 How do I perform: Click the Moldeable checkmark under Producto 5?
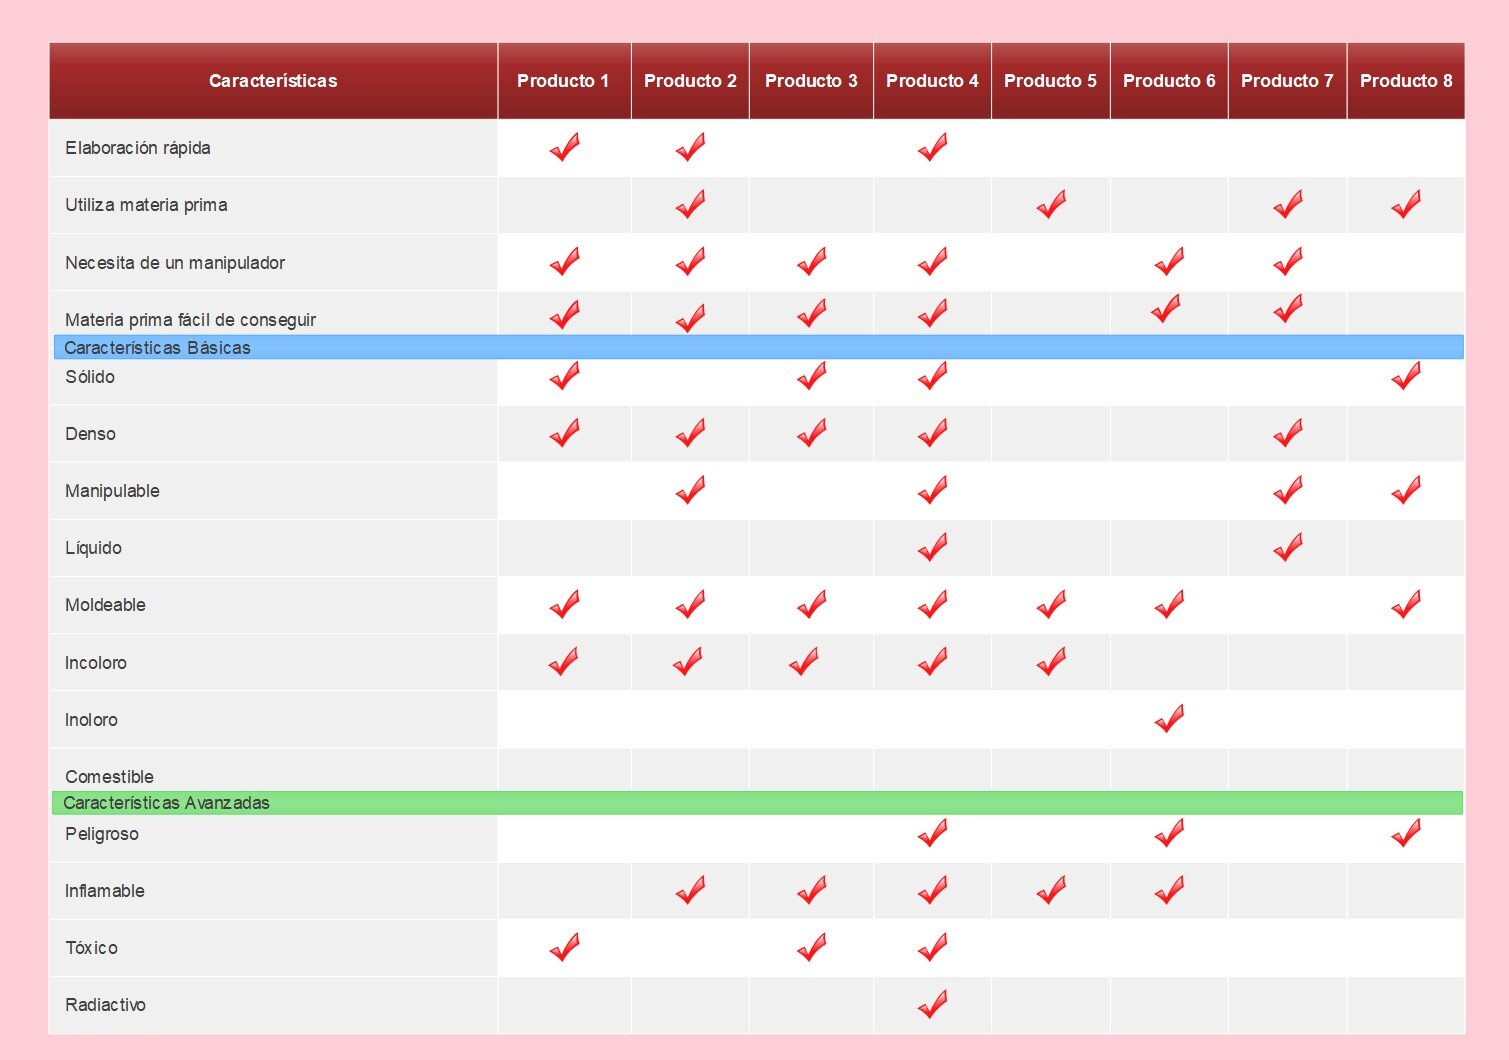(x=1049, y=604)
